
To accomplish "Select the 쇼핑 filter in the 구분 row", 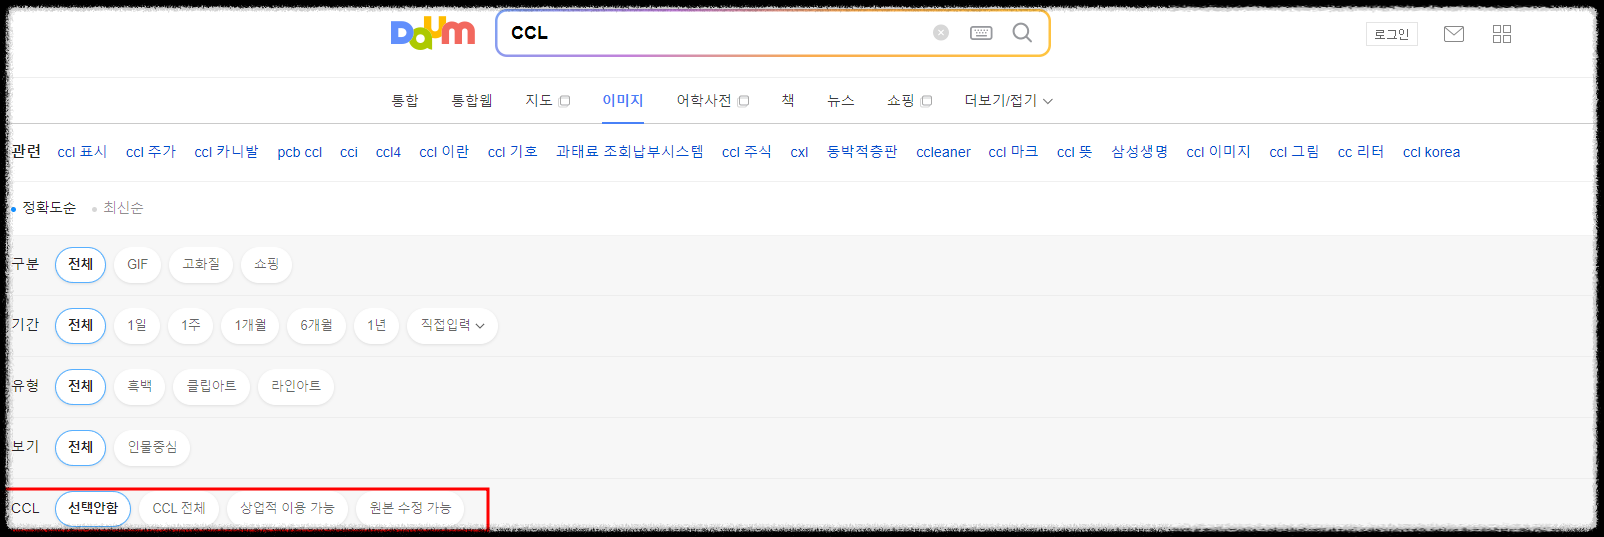I will [x=266, y=265].
